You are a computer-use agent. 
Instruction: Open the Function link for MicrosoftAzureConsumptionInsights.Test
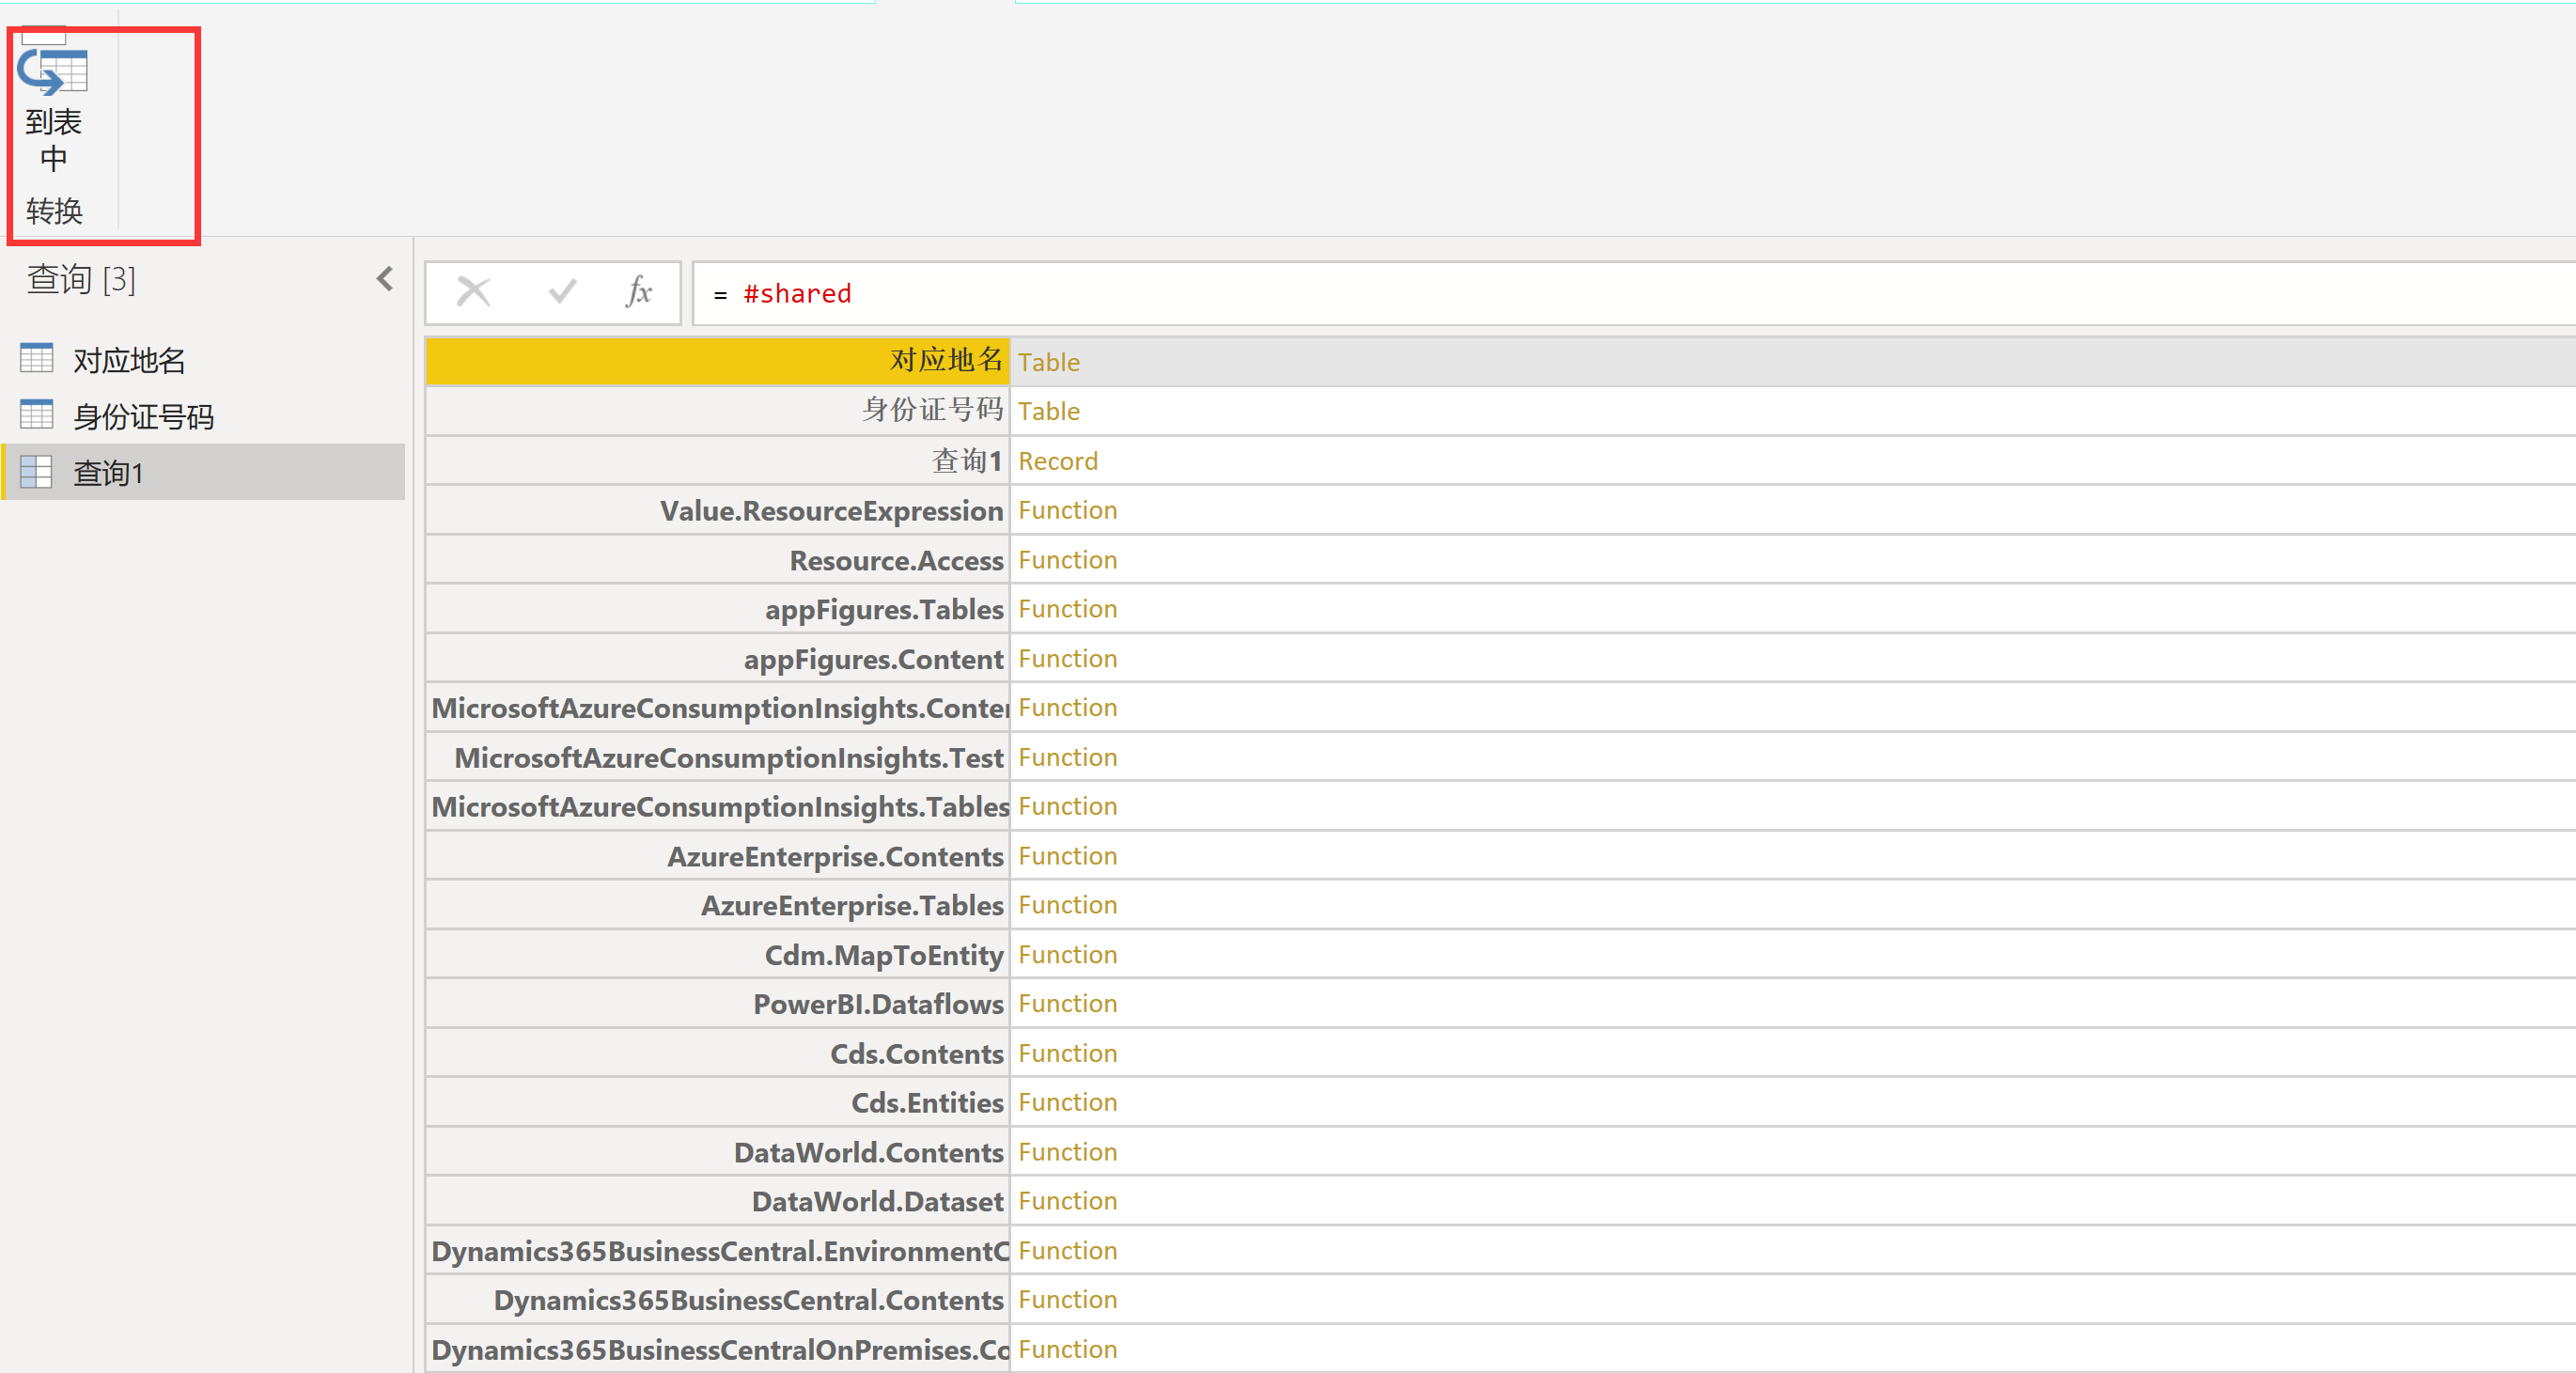(1067, 757)
